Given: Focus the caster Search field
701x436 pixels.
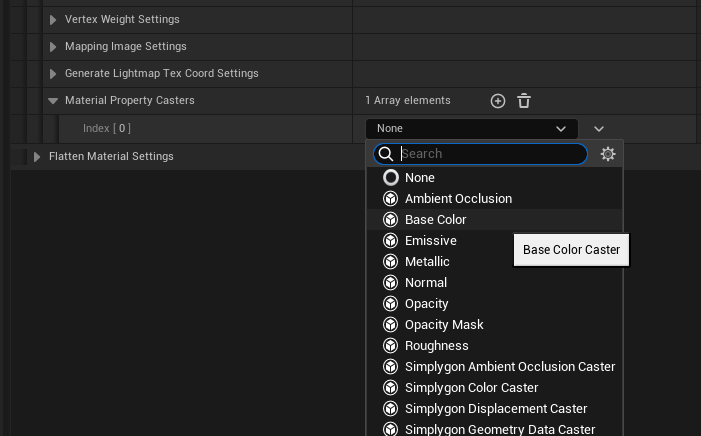Looking at the screenshot, I should pos(490,154).
